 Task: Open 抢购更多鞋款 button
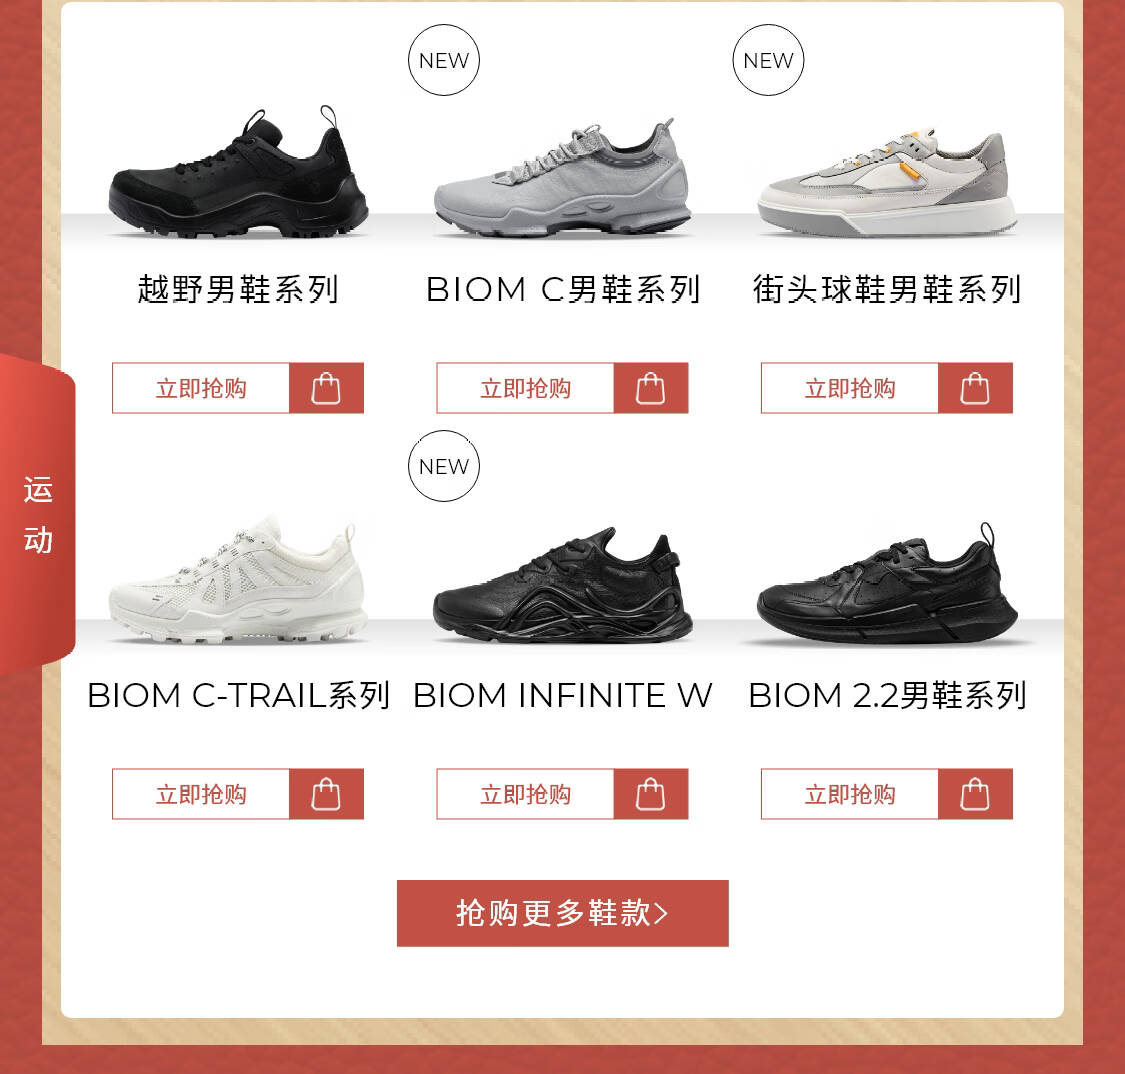pos(562,913)
